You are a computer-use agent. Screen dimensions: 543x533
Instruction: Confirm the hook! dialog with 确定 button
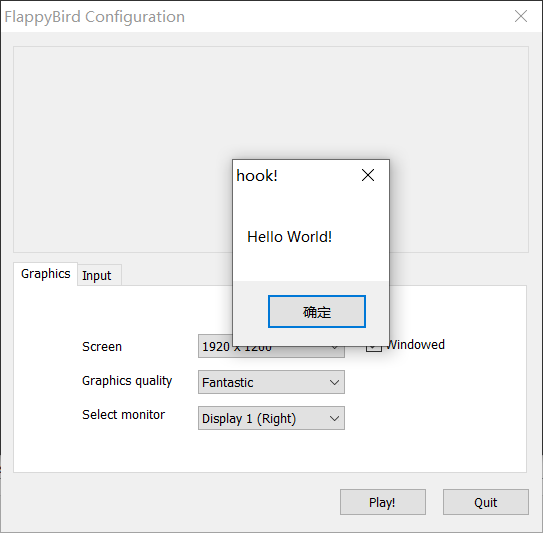[317, 311]
